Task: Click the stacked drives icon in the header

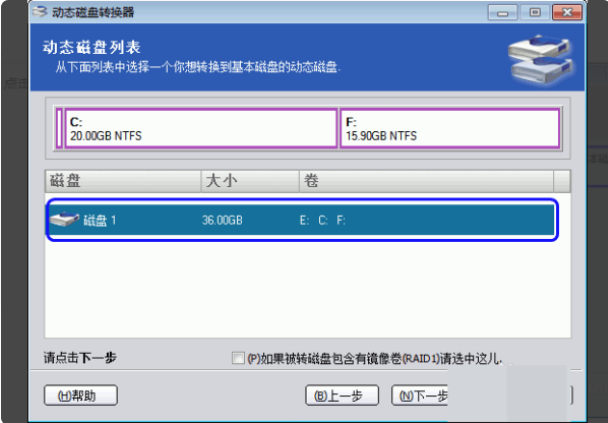Action: coord(541,59)
